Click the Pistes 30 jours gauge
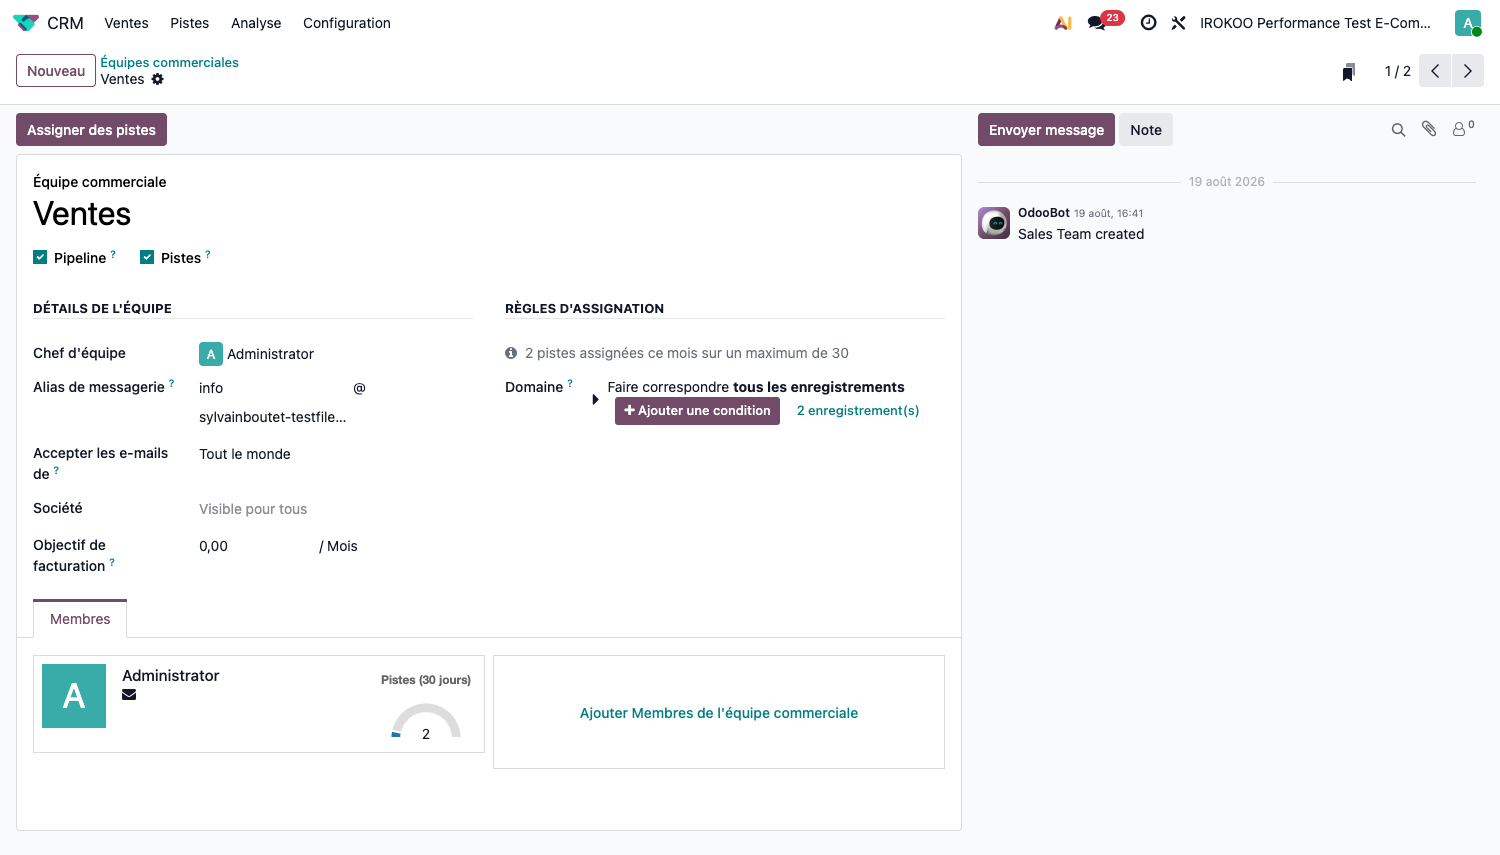 click(426, 720)
